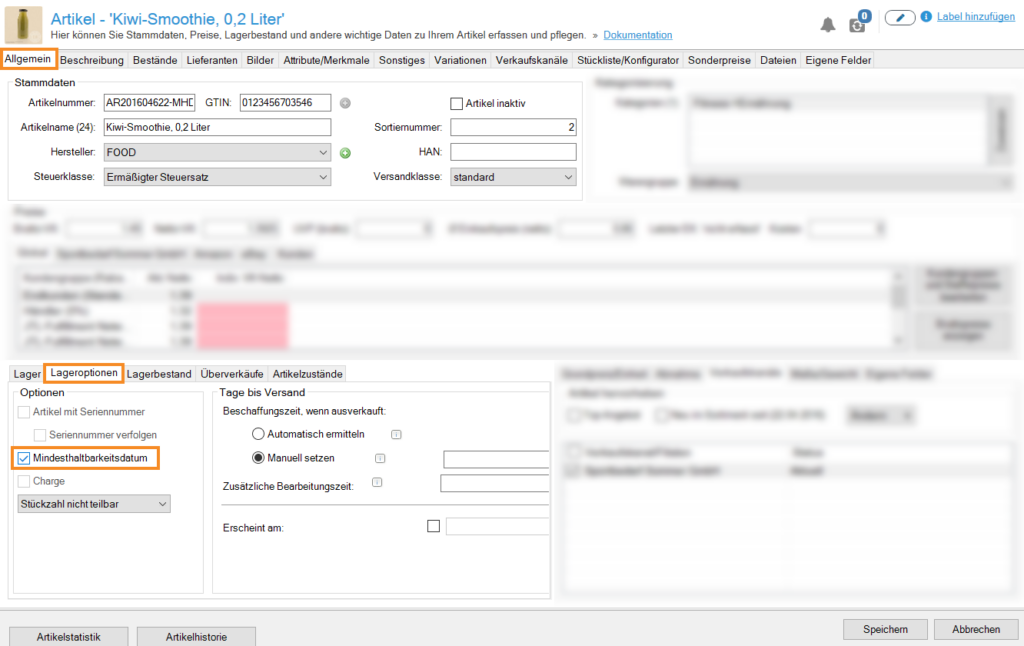
Task: Open the Lagerbestand tab
Action: click(159, 374)
